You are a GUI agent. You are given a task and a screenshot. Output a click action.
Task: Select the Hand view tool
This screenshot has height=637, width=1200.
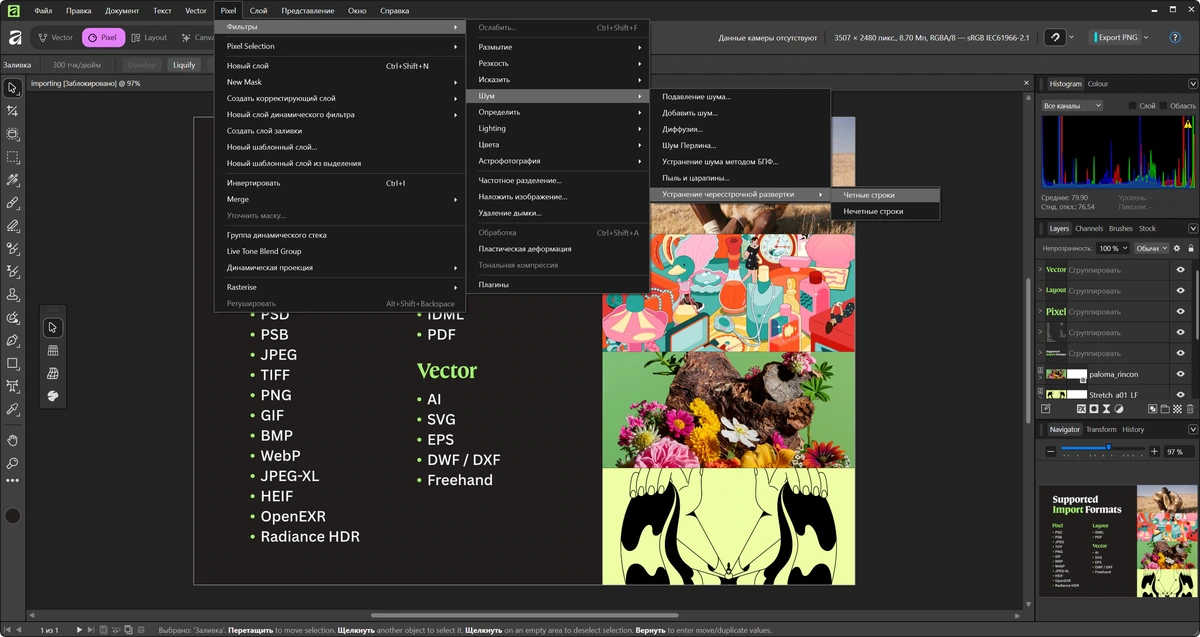pos(12,440)
